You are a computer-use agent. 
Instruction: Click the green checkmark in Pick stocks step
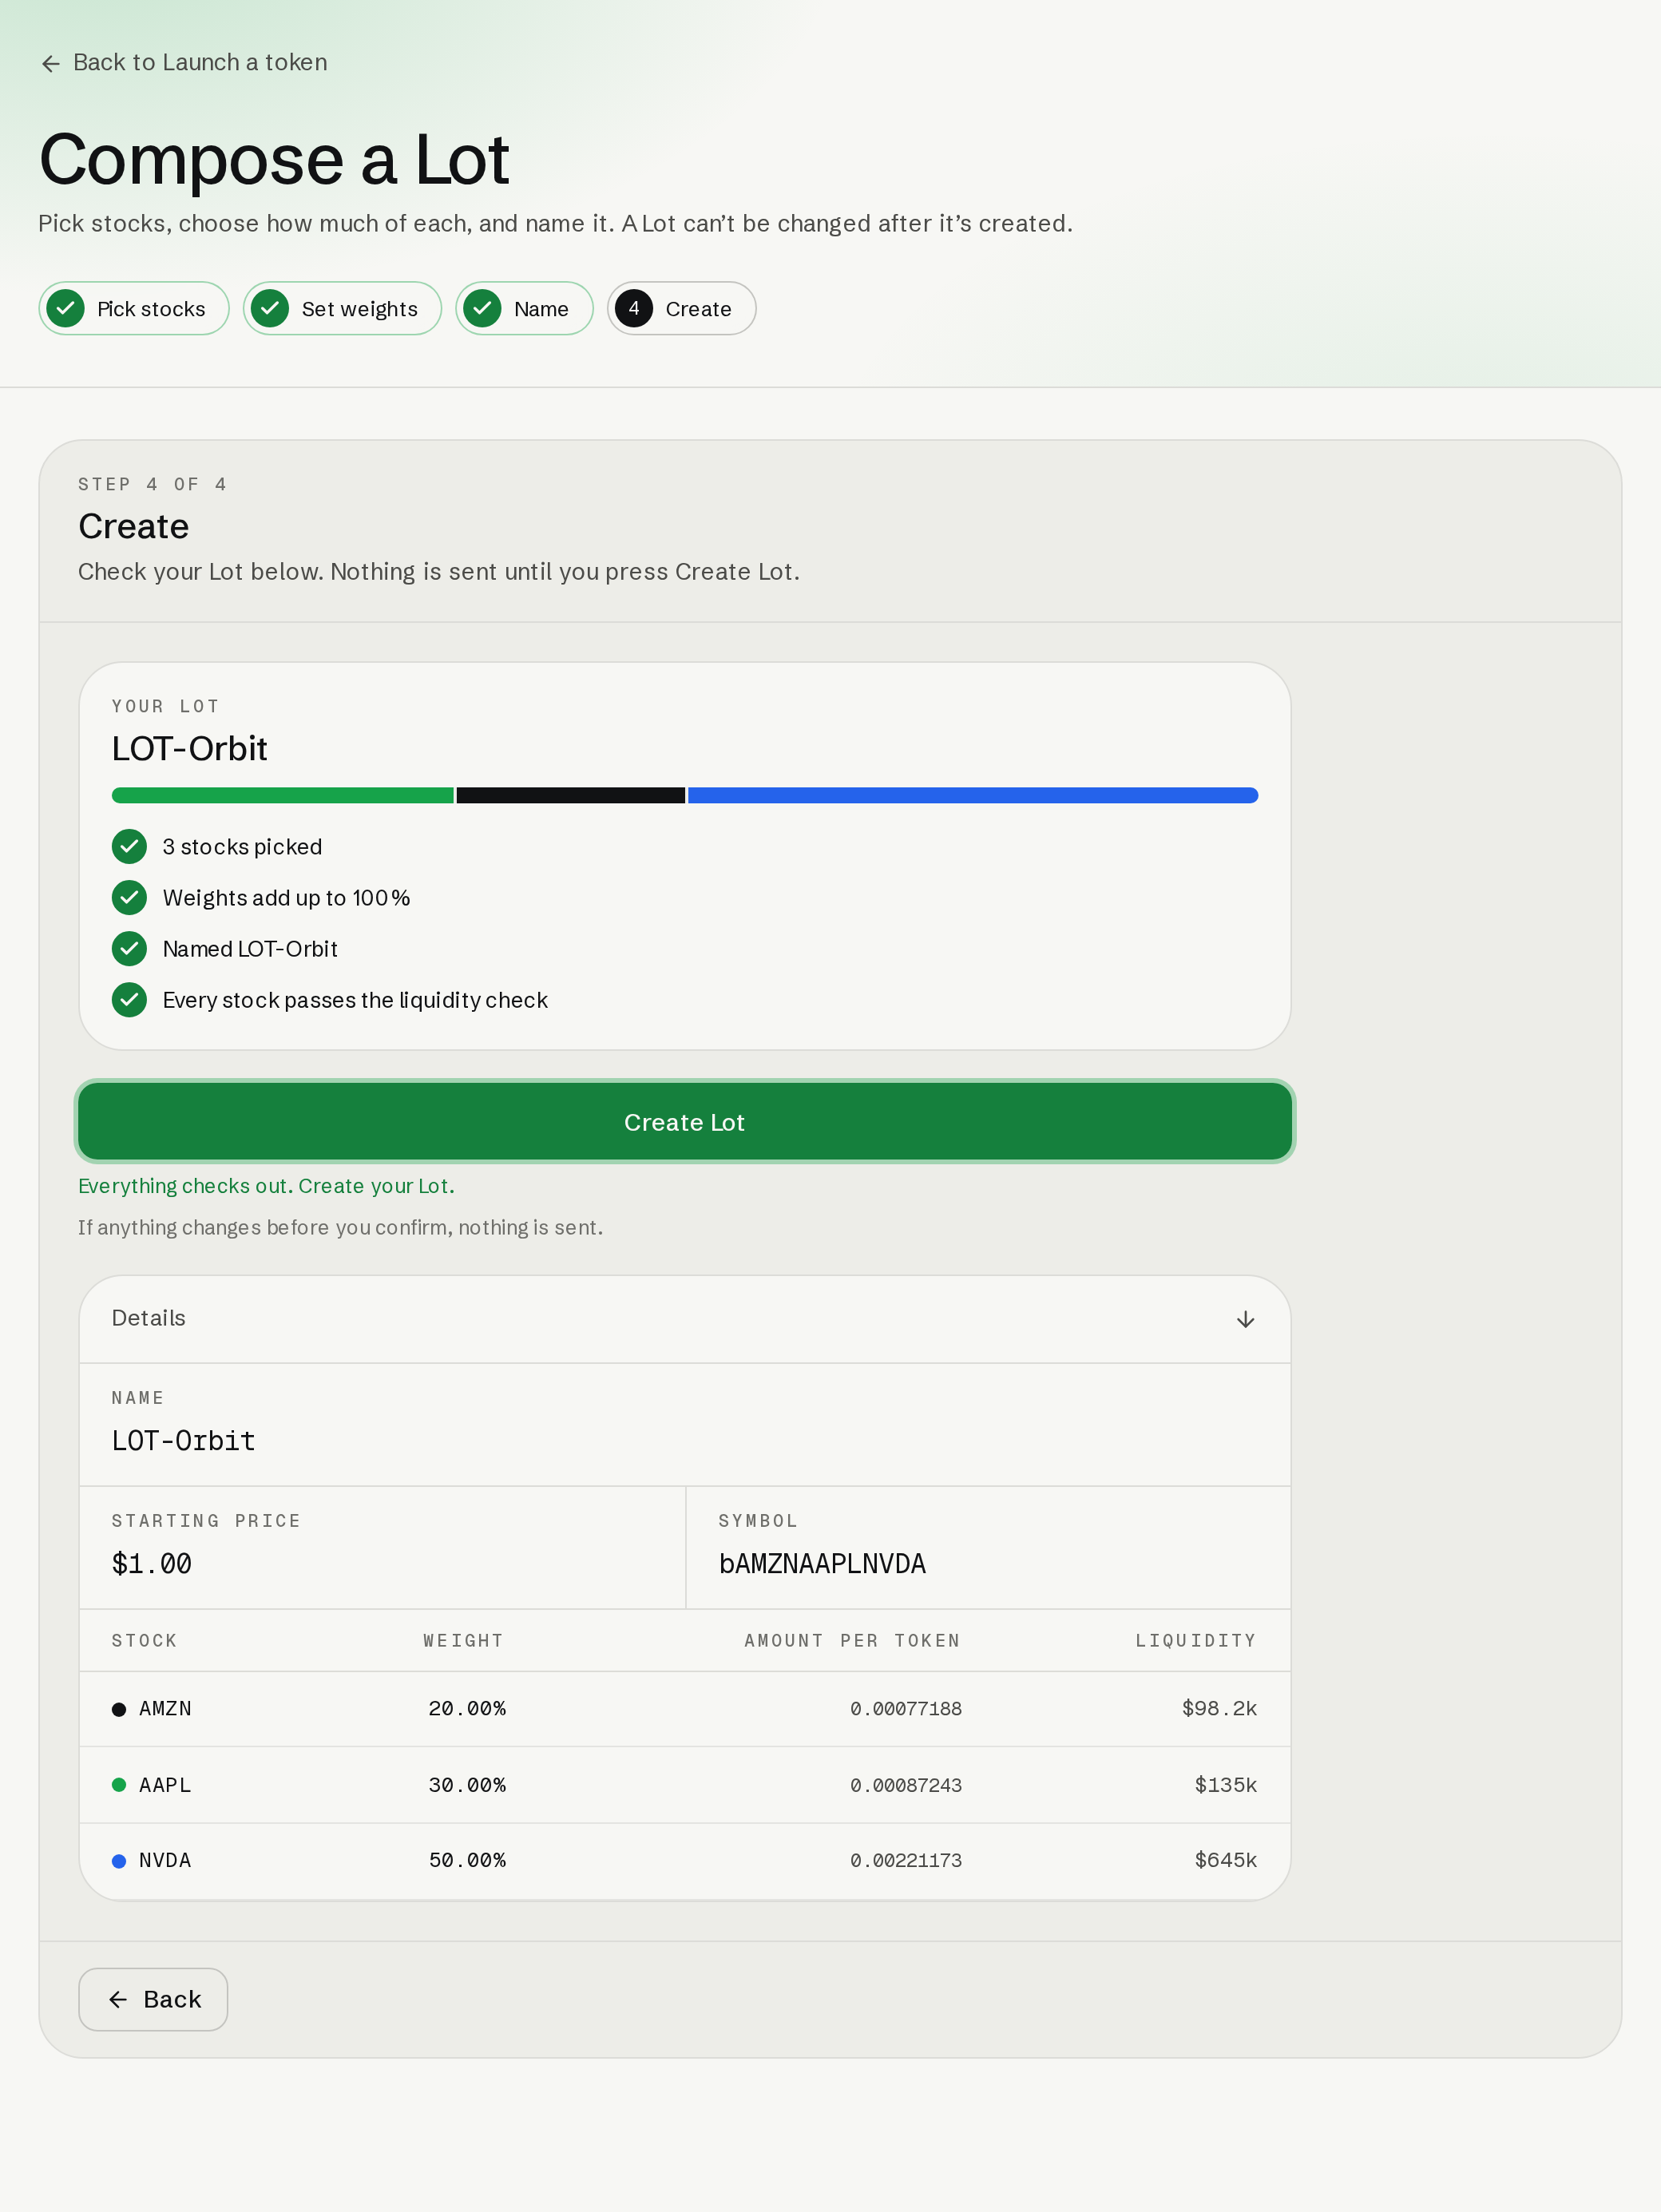pyautogui.click(x=66, y=308)
